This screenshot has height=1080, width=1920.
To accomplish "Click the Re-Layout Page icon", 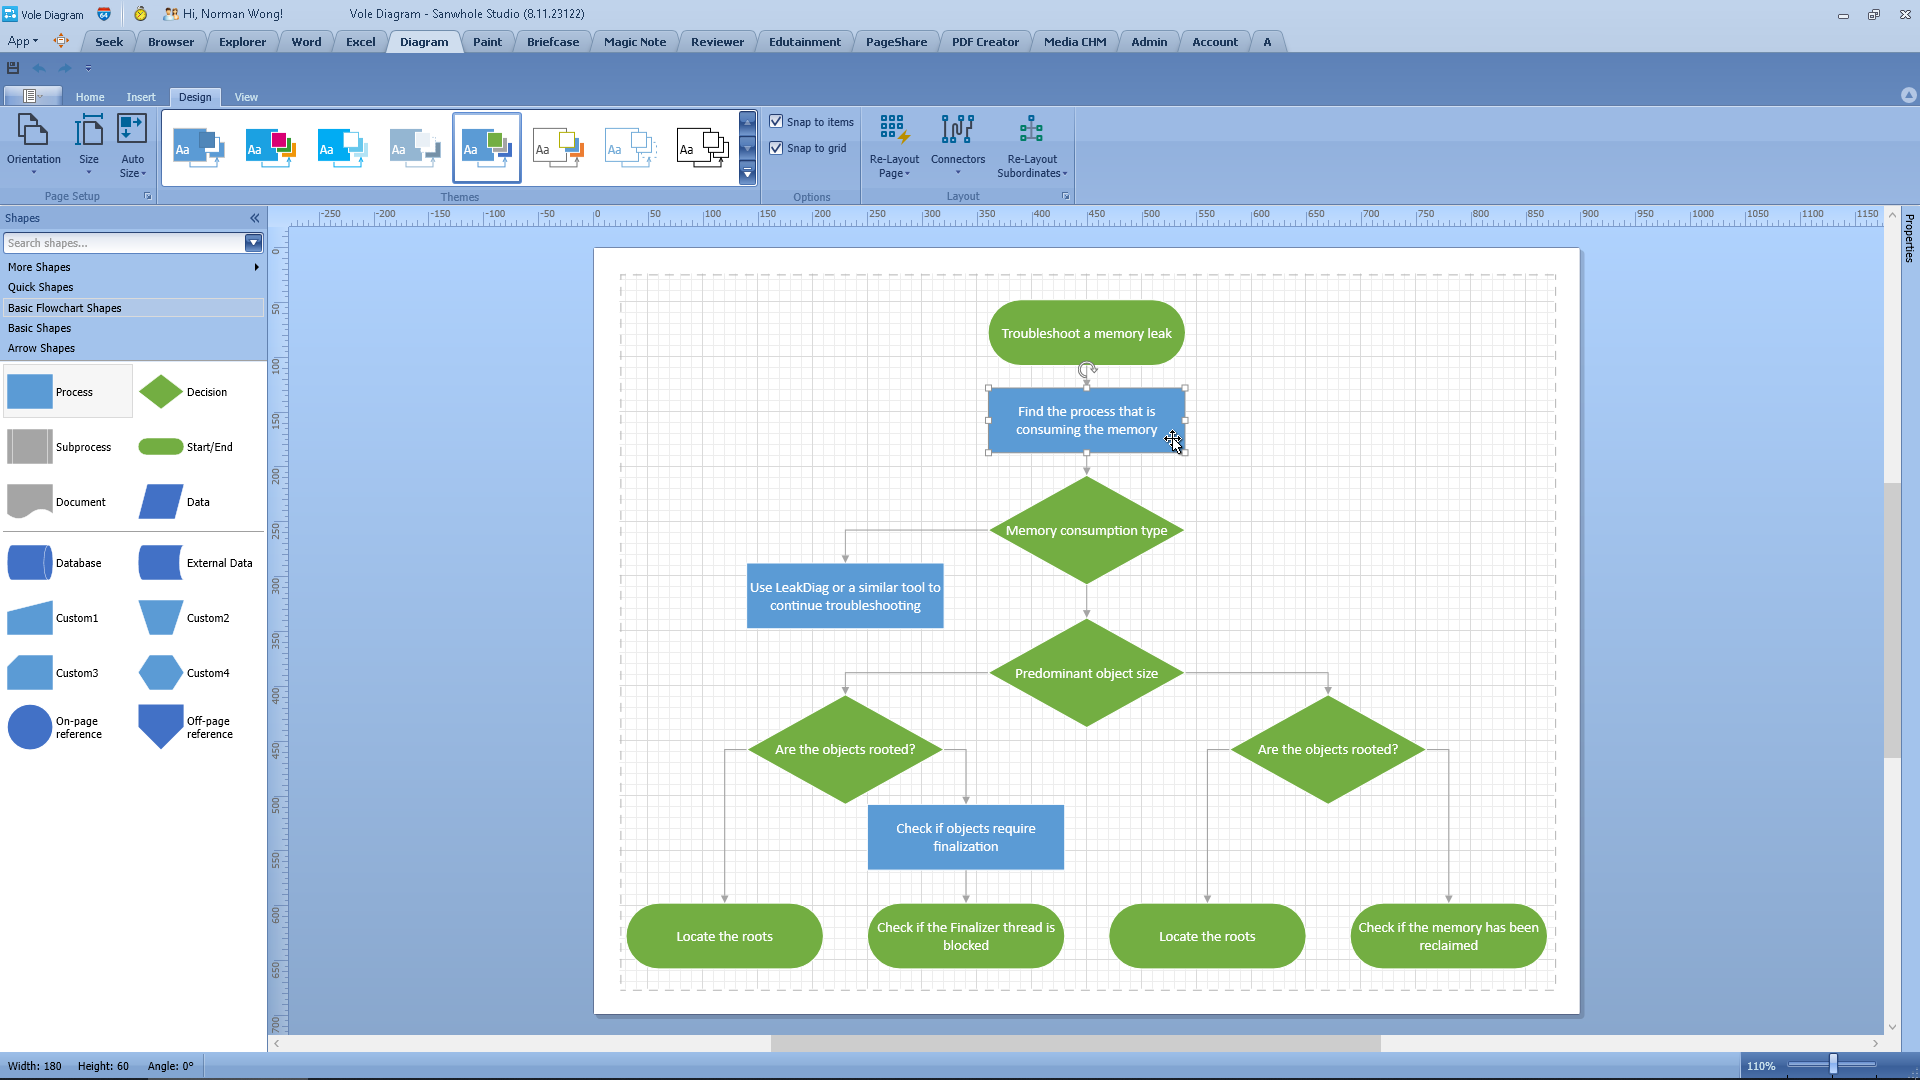I will pos(894,130).
